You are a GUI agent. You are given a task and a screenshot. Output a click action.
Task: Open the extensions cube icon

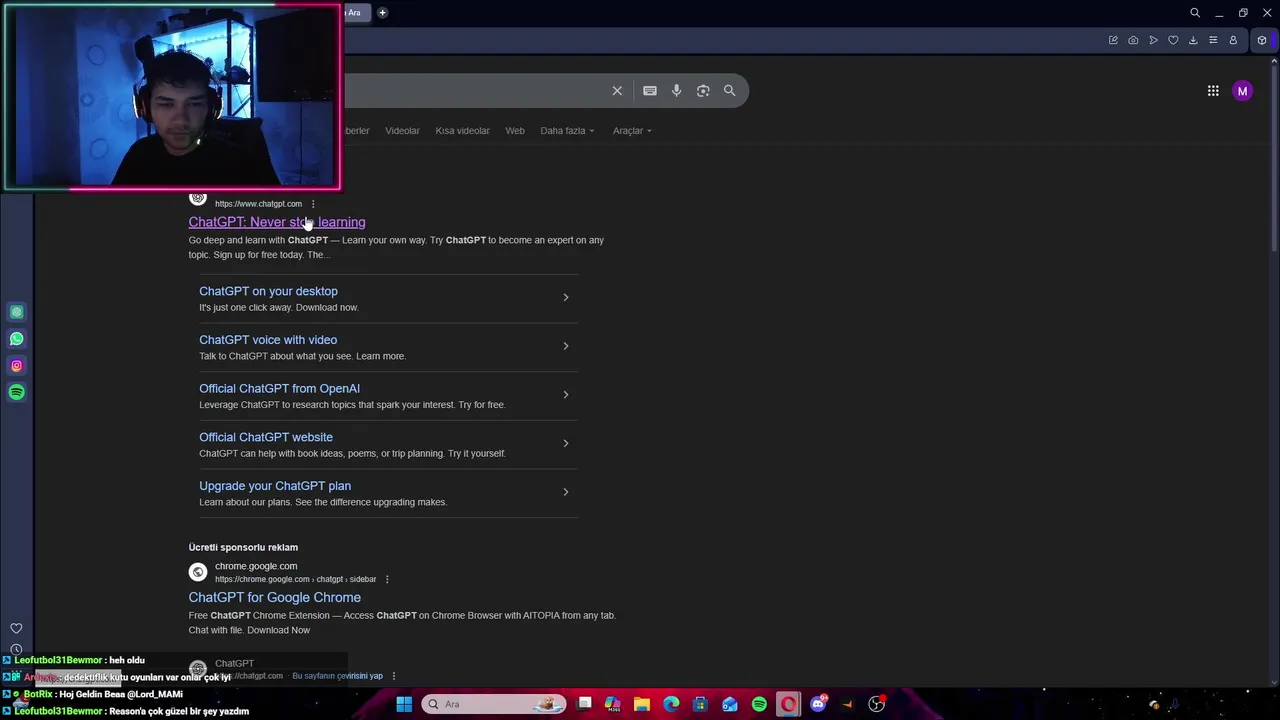coord(1262,40)
